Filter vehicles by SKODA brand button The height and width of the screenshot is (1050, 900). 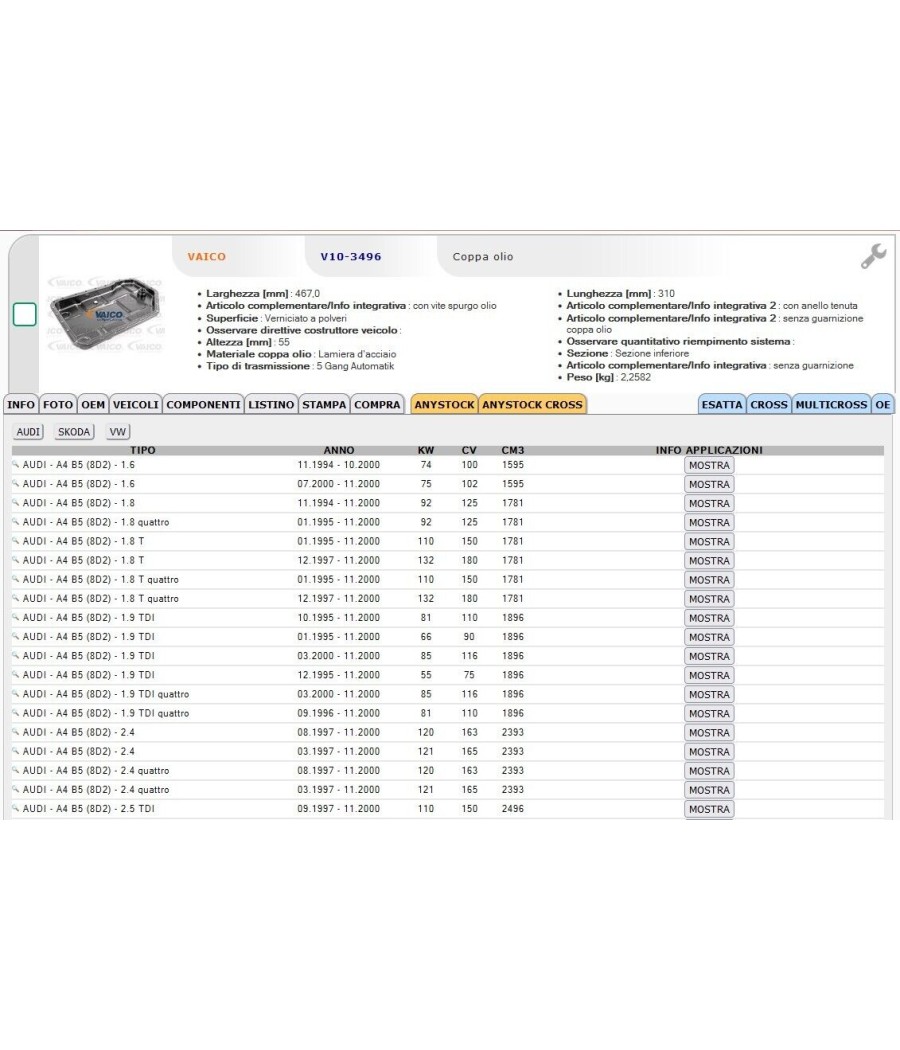pos(74,432)
